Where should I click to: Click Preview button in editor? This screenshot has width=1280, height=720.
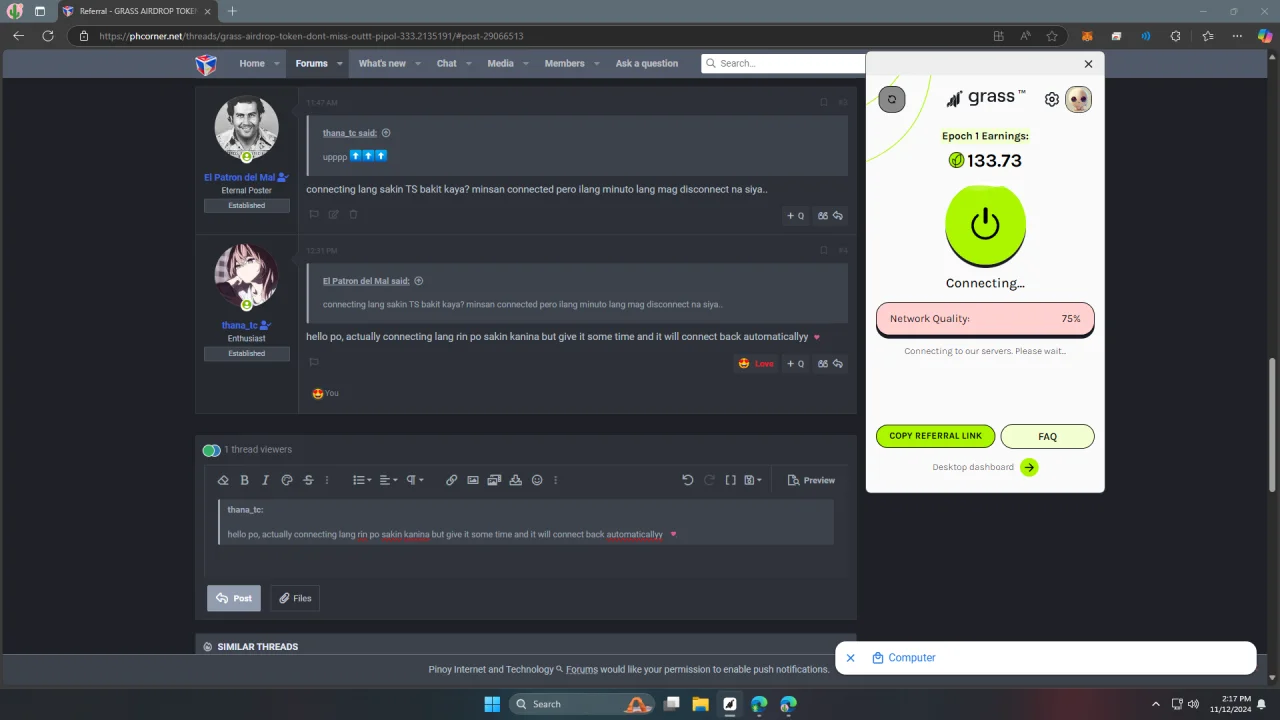(811, 480)
